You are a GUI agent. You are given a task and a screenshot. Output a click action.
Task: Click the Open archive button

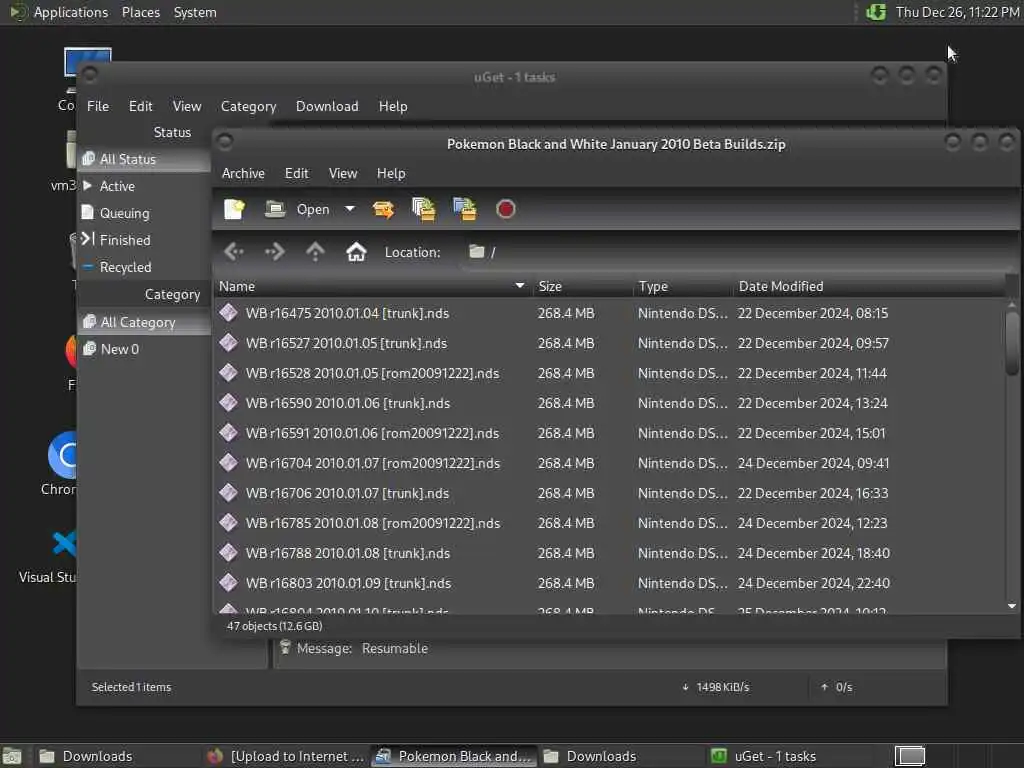297,209
